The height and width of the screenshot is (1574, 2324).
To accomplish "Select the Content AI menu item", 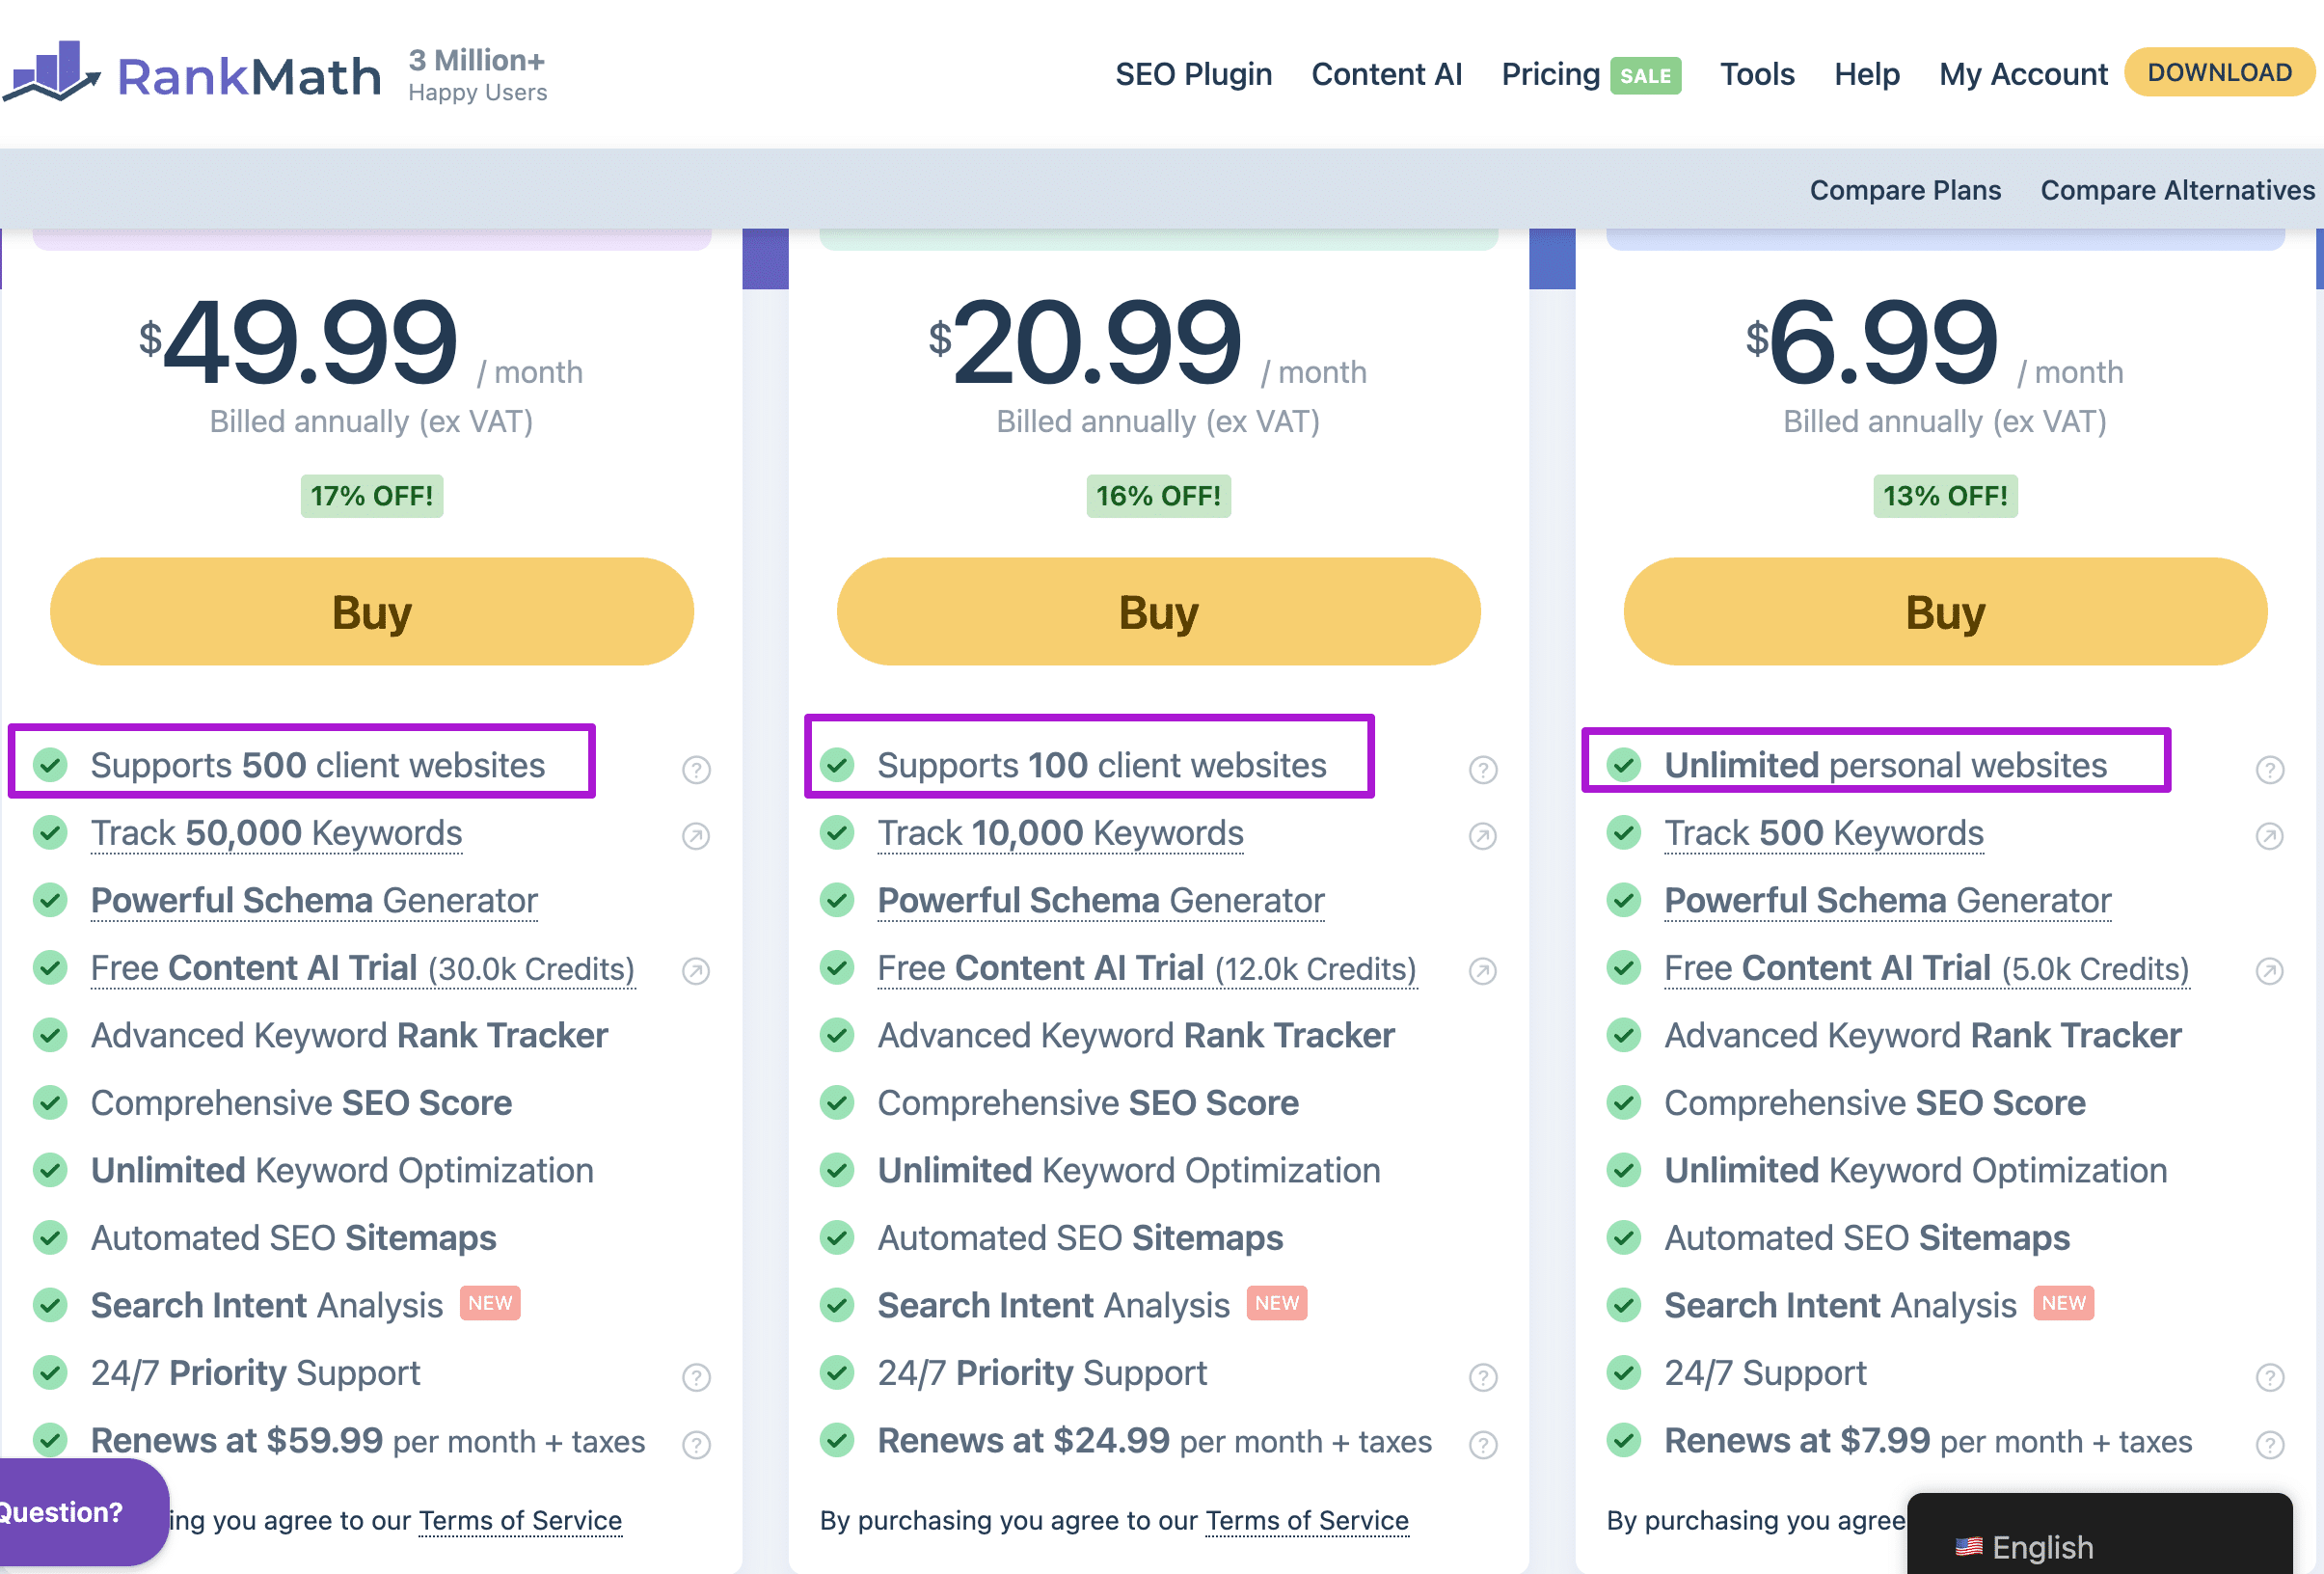I will click(1387, 74).
